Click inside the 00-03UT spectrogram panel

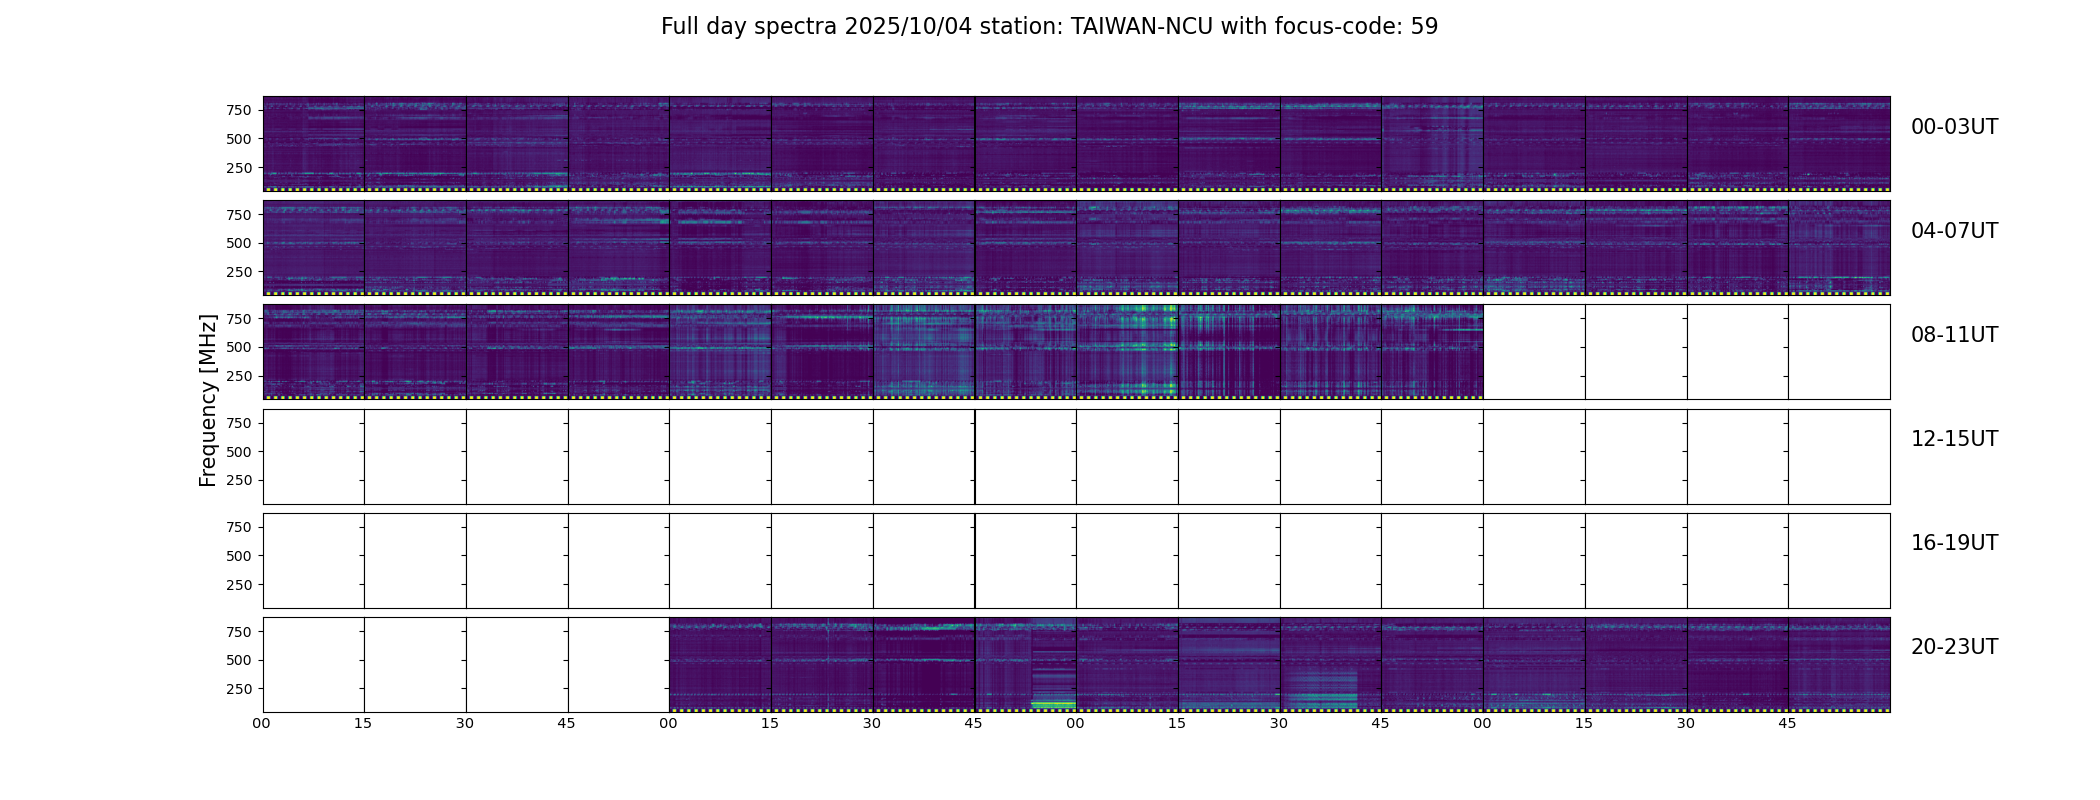click(x=1076, y=144)
